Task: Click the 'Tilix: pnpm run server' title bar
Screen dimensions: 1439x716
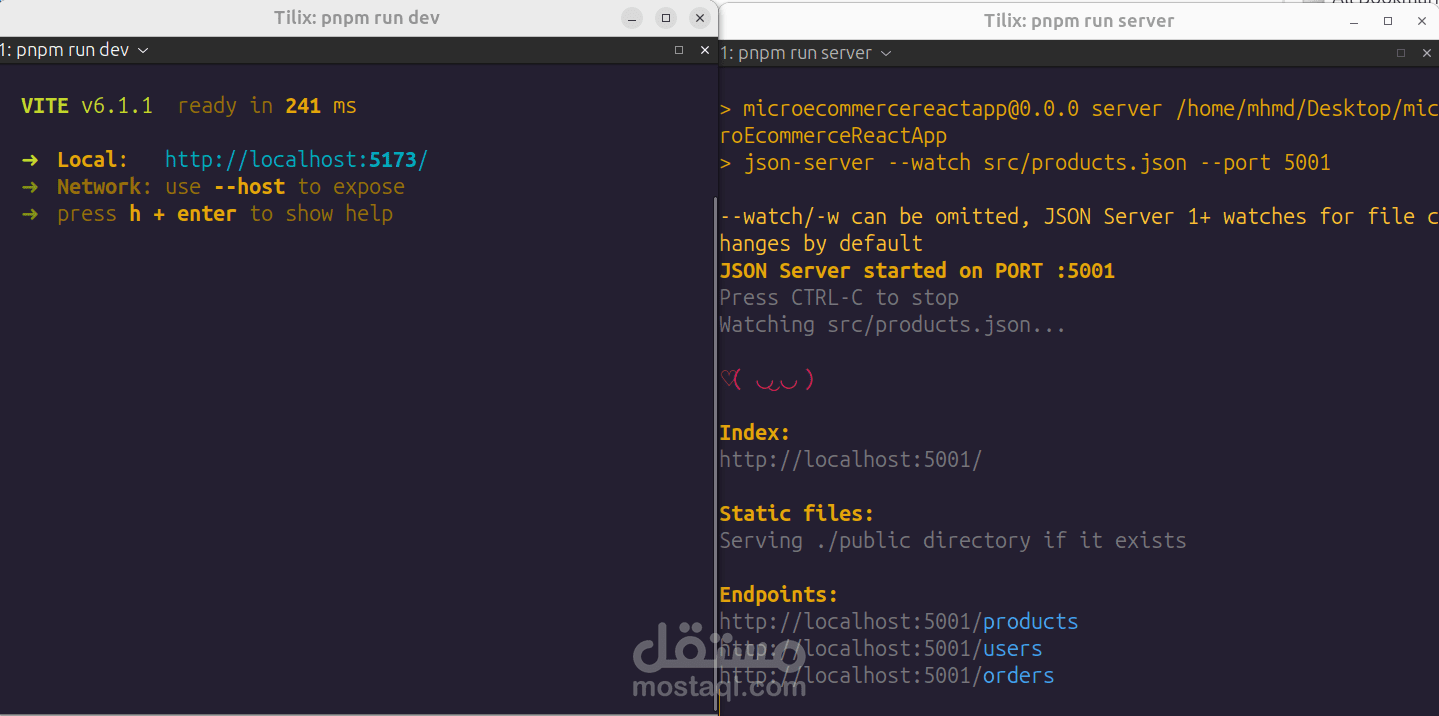Action: point(1079,21)
